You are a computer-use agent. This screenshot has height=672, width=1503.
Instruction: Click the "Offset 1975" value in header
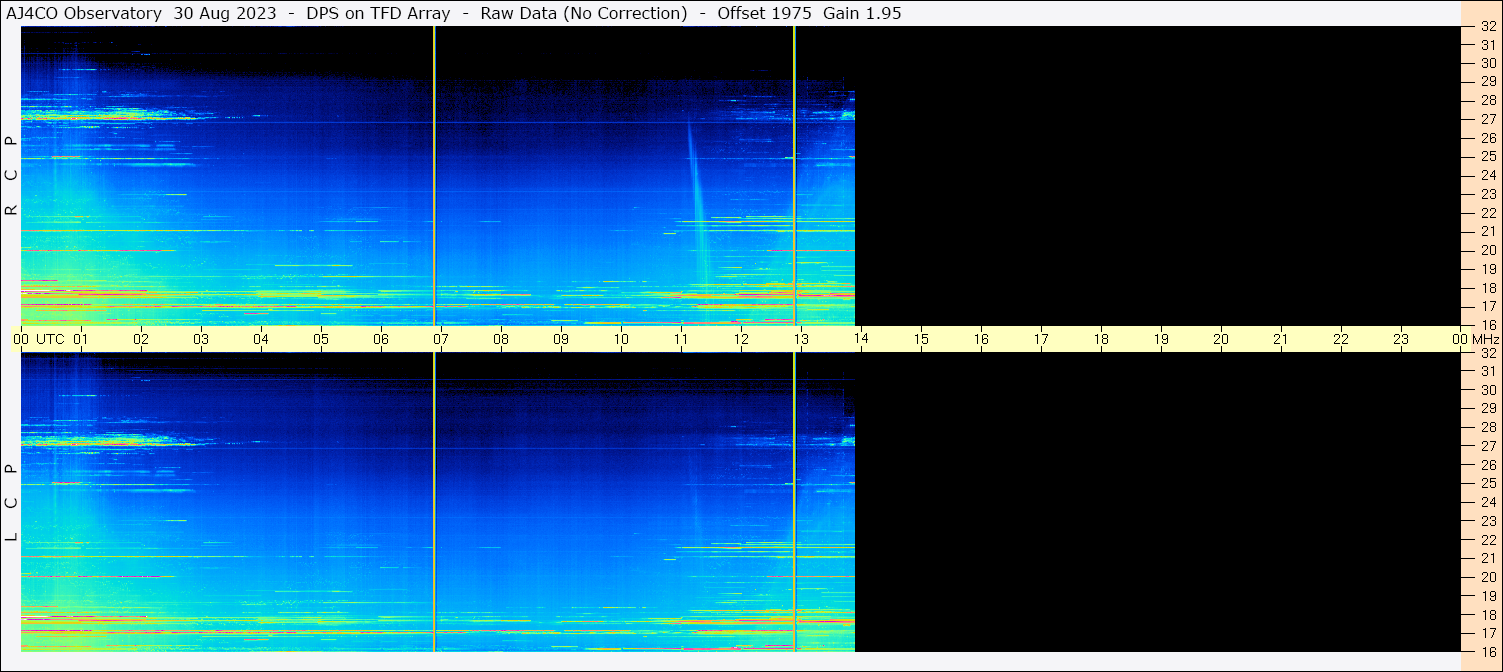pyautogui.click(x=764, y=13)
